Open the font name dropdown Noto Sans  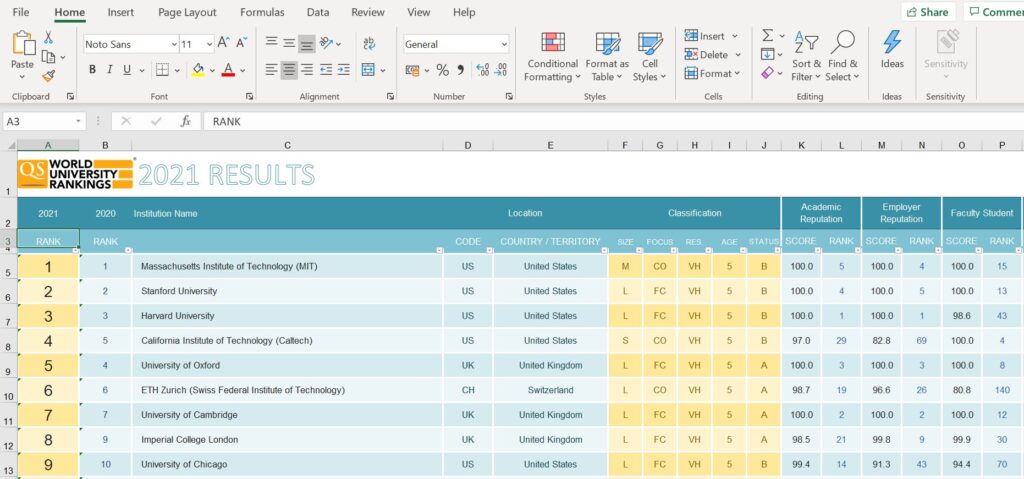(174, 44)
